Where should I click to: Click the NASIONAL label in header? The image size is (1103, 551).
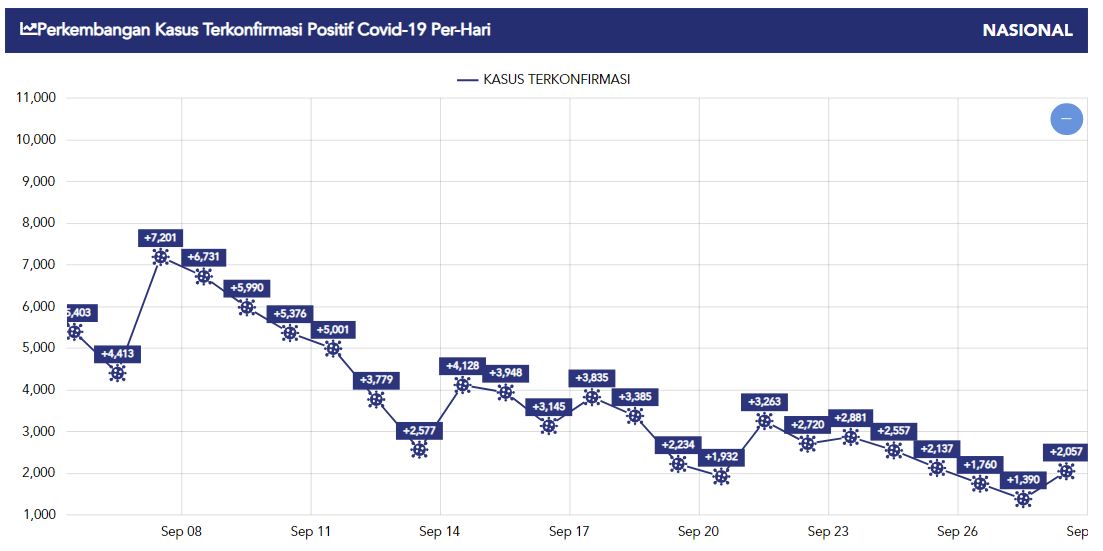click(1027, 30)
